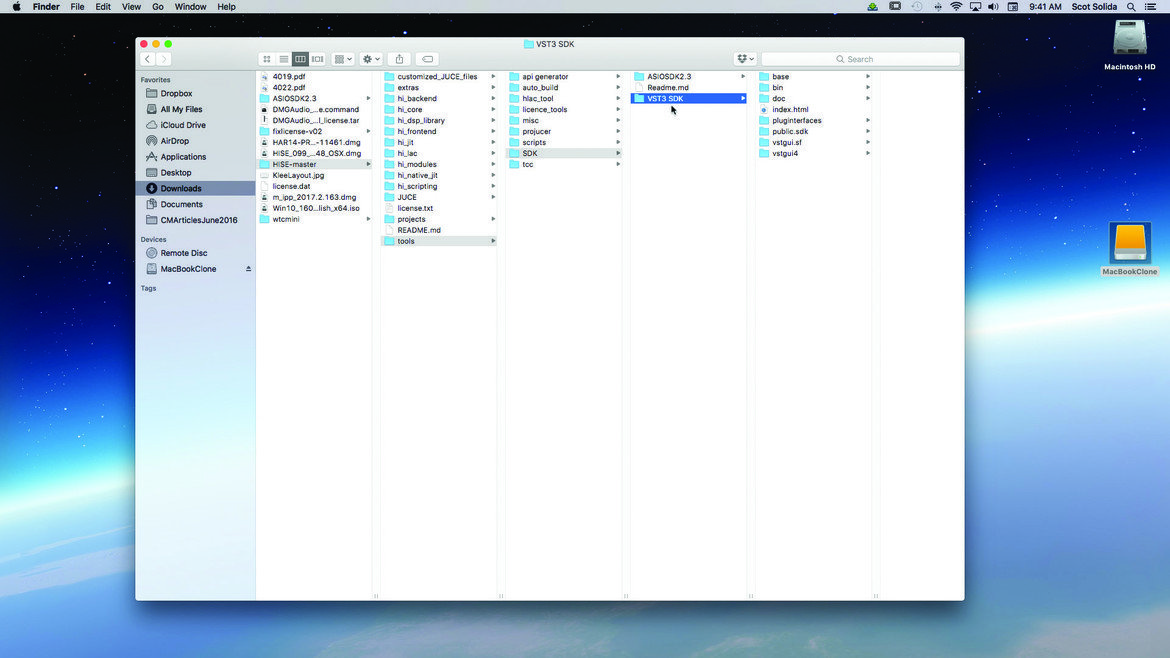The width and height of the screenshot is (1170, 658).
Task: Expand the pluginterfaces folder arrow
Action: [868, 120]
